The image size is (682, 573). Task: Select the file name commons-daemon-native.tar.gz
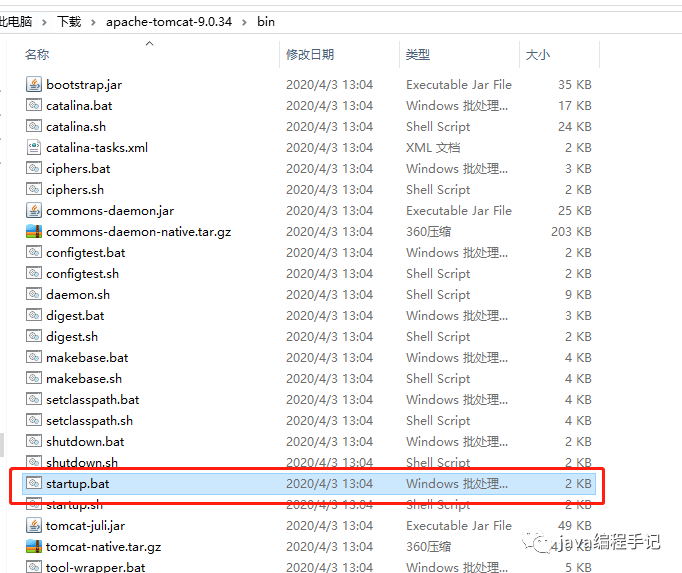coord(139,231)
